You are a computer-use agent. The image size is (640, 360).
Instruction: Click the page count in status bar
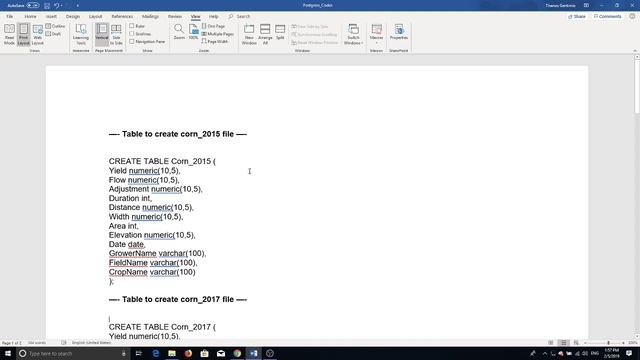[11, 343]
